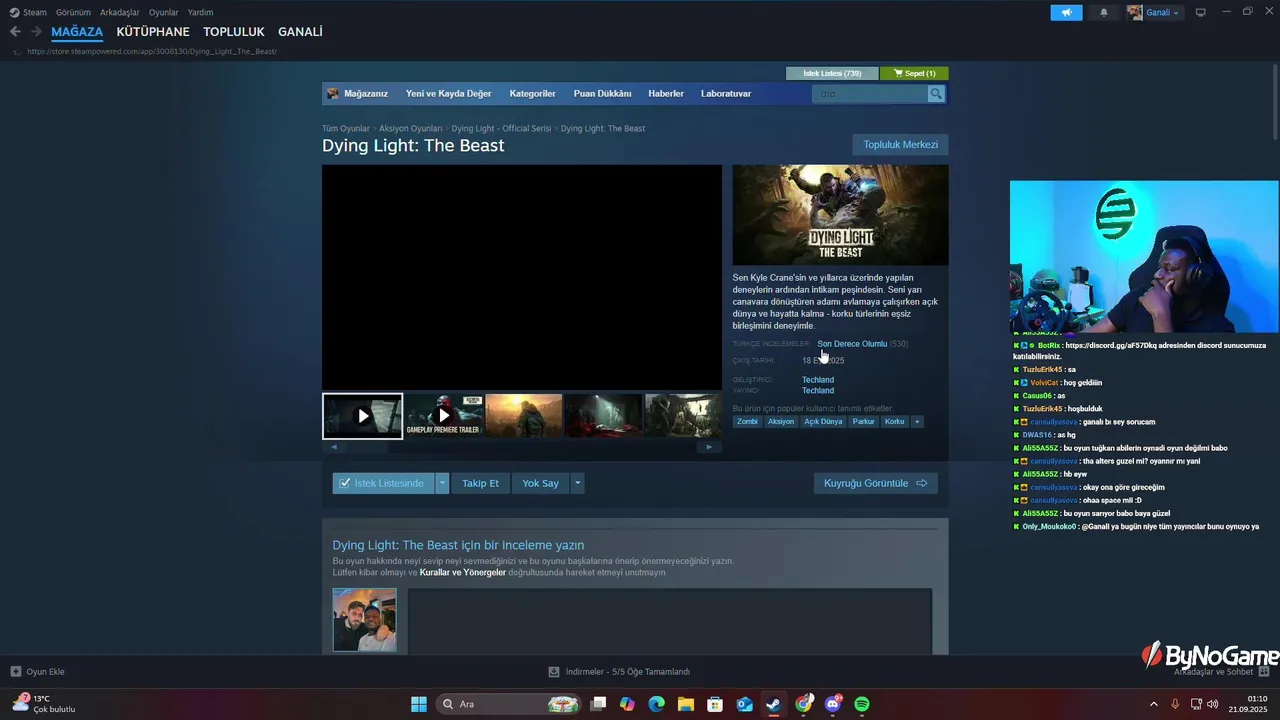Open Spotify from the taskbar
The image size is (1280, 720).
862,704
